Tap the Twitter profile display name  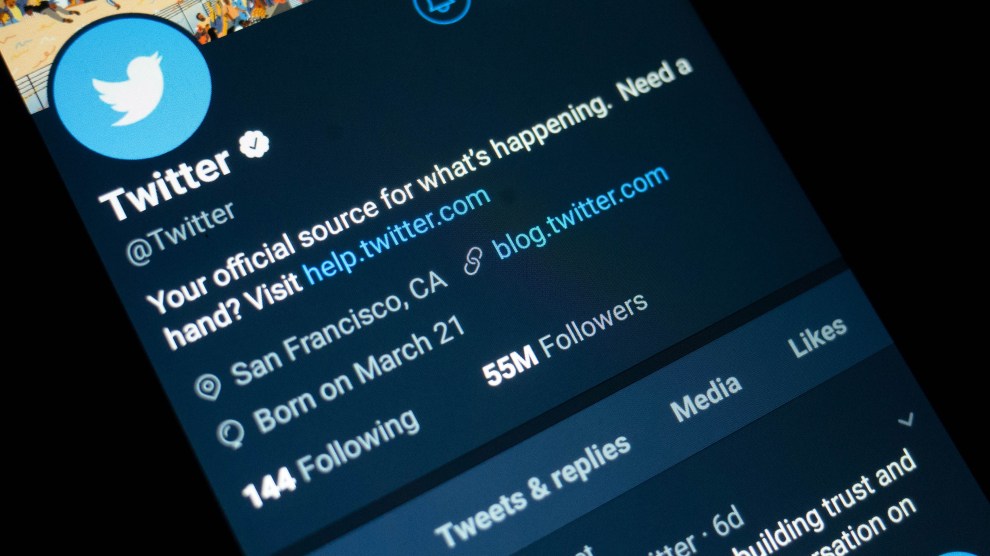165,184
